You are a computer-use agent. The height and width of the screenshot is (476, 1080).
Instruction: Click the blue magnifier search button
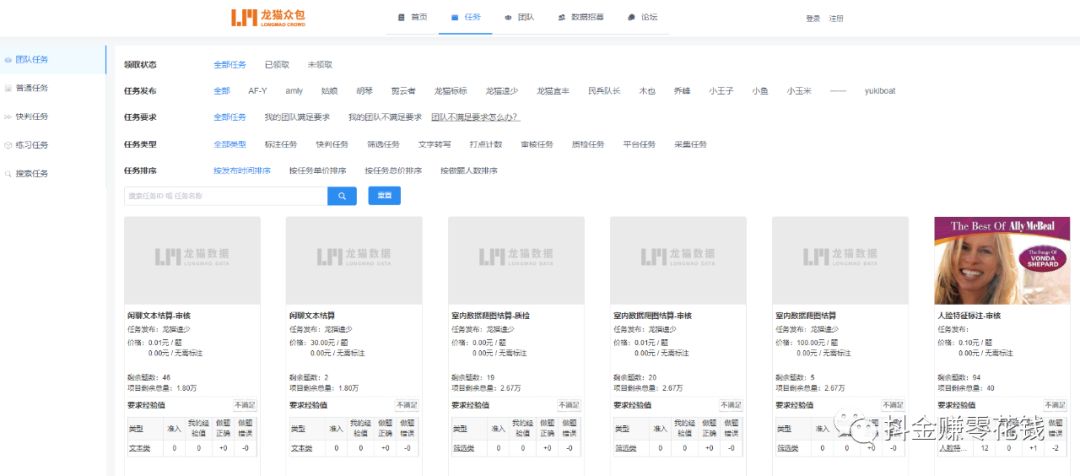point(342,196)
